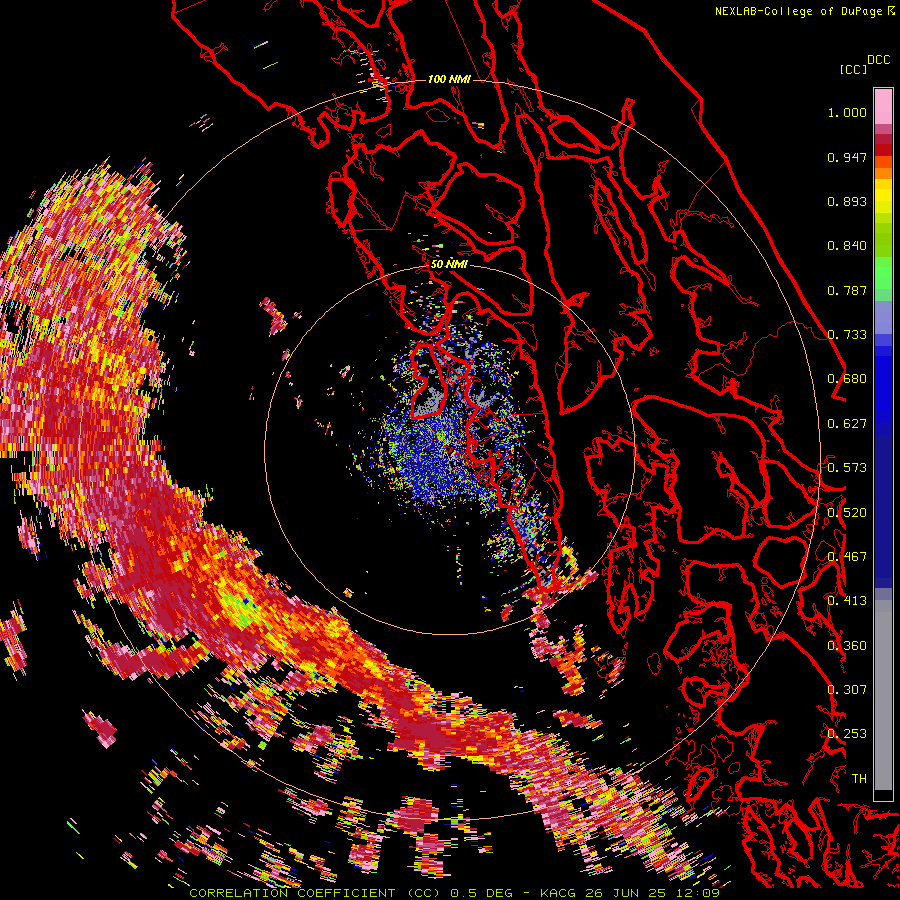Select the 0.947 legend value
This screenshot has width=900, height=900.
point(847,157)
